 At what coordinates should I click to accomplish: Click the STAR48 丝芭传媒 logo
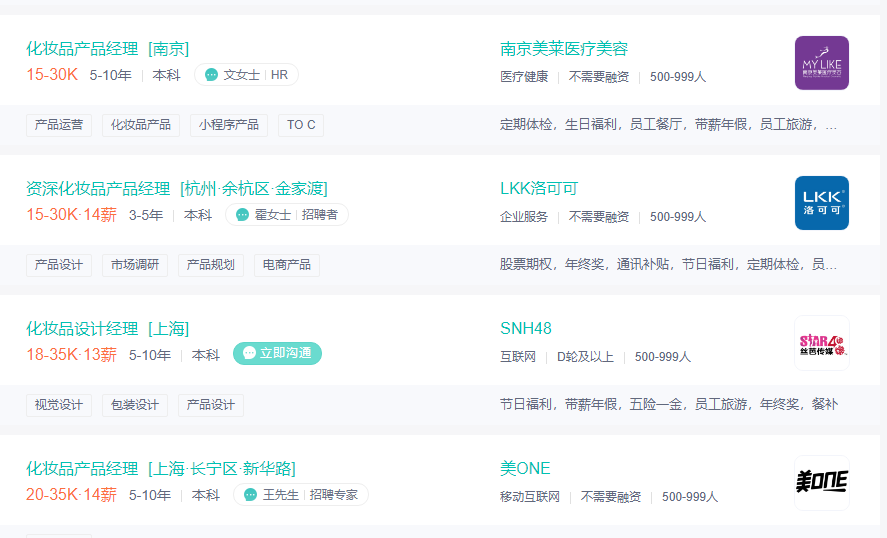821,343
